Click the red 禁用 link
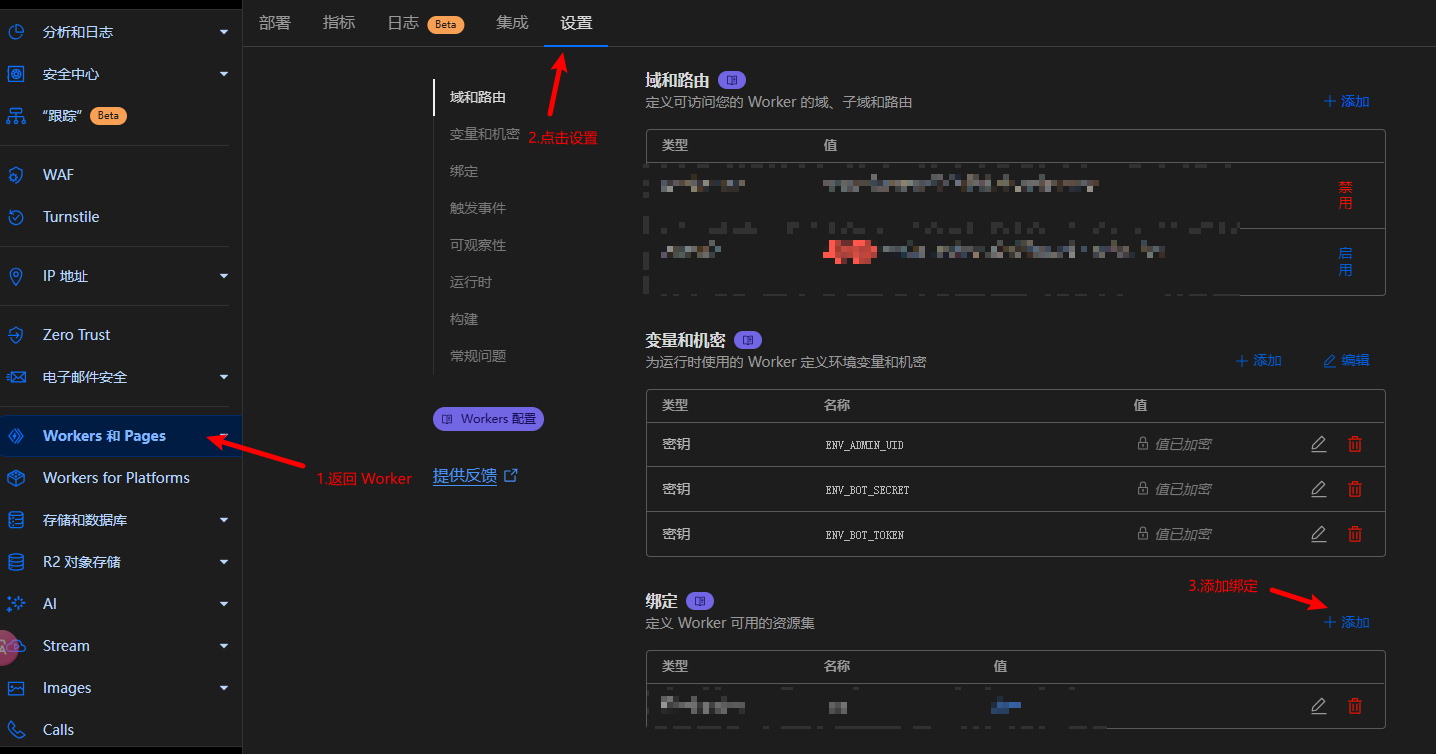 click(1345, 195)
